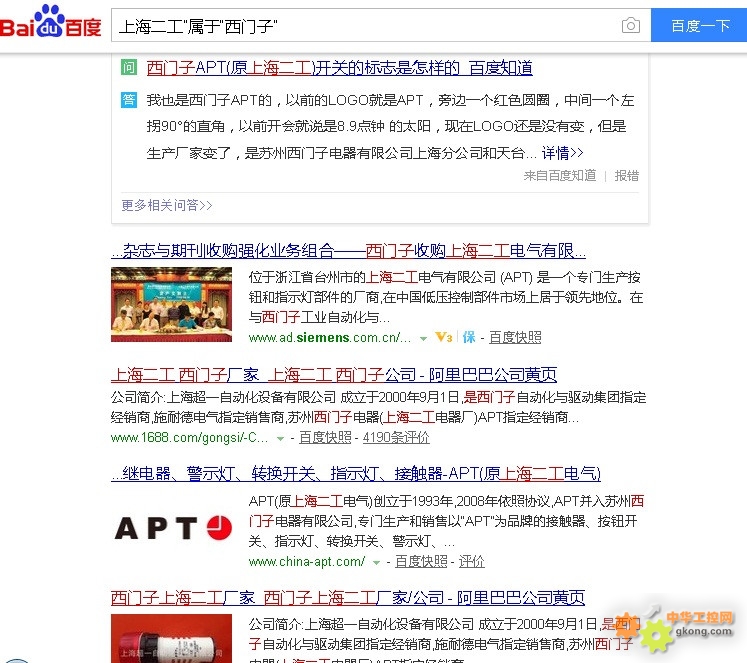Screen dimensions: 747x663
Task: Click the www.china-apt.com/ URL
Action: pyautogui.click(x=307, y=562)
